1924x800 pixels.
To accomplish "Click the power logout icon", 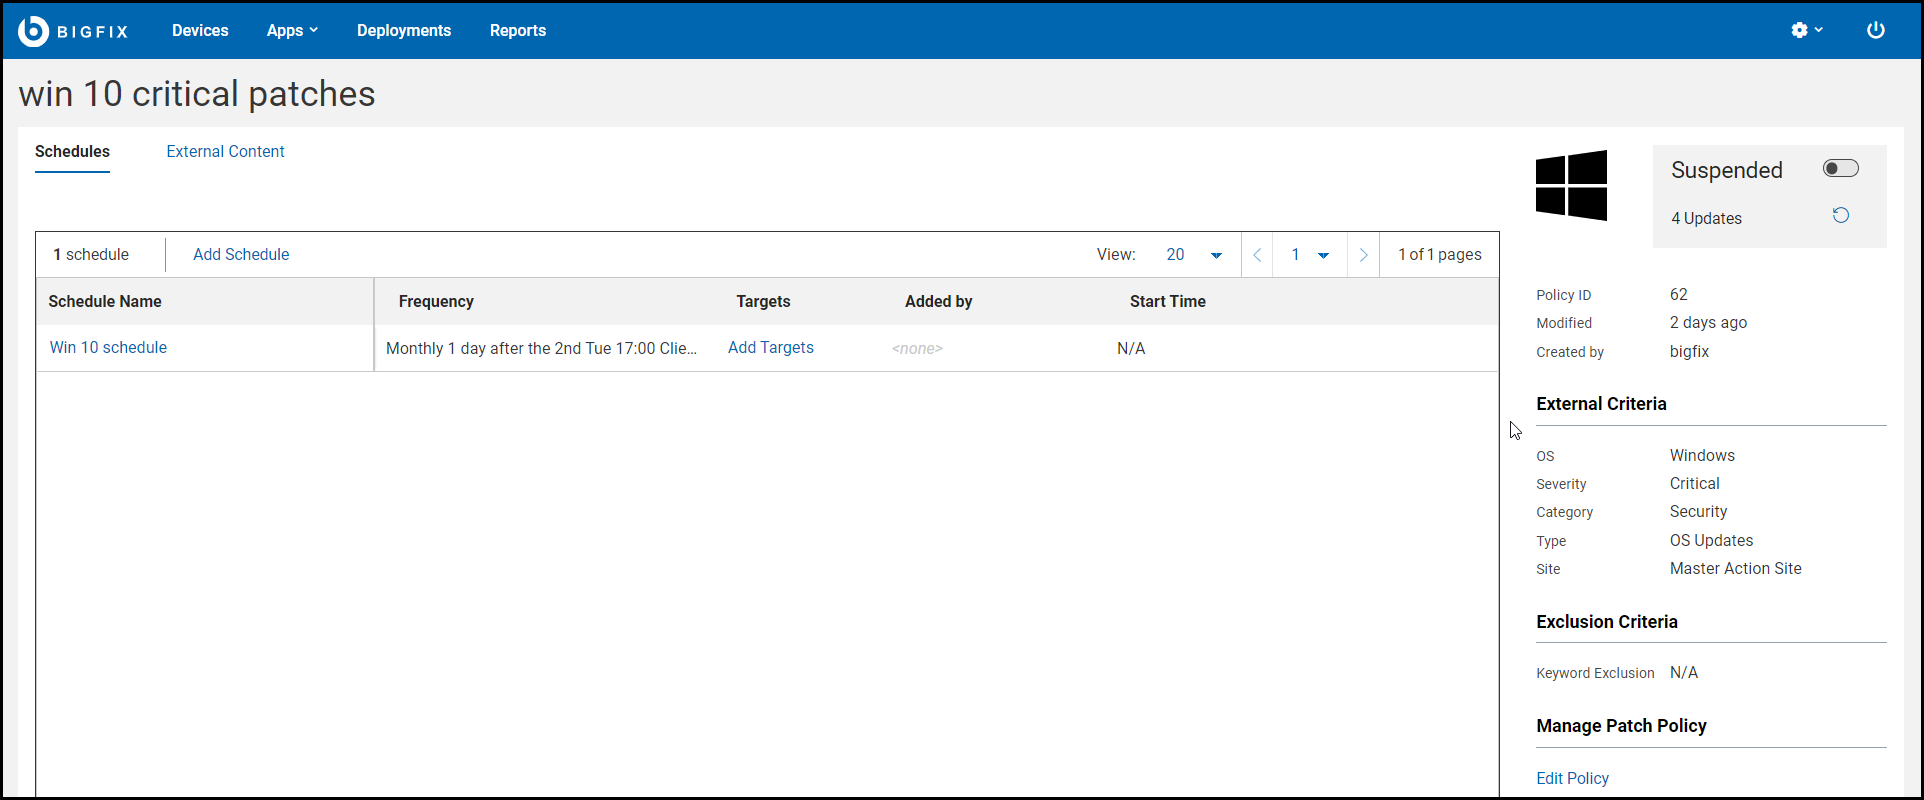I will tap(1875, 30).
